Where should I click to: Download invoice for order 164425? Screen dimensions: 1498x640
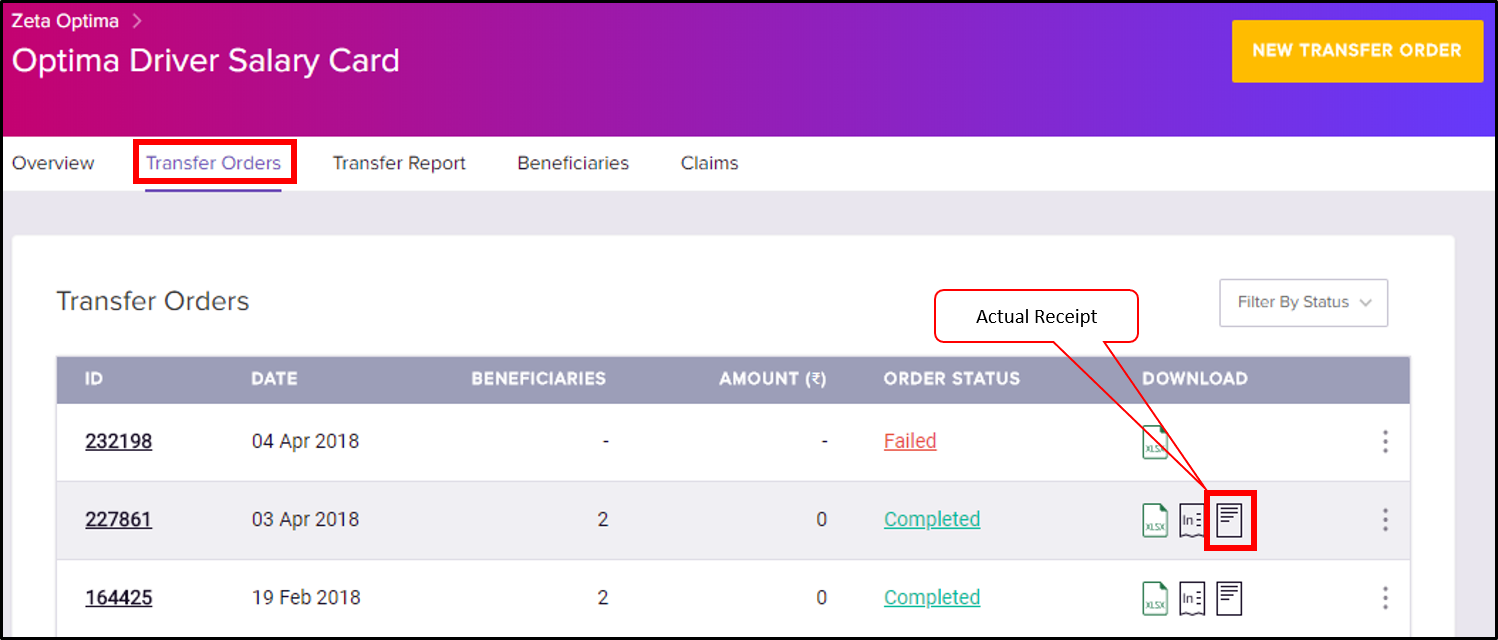point(1192,598)
